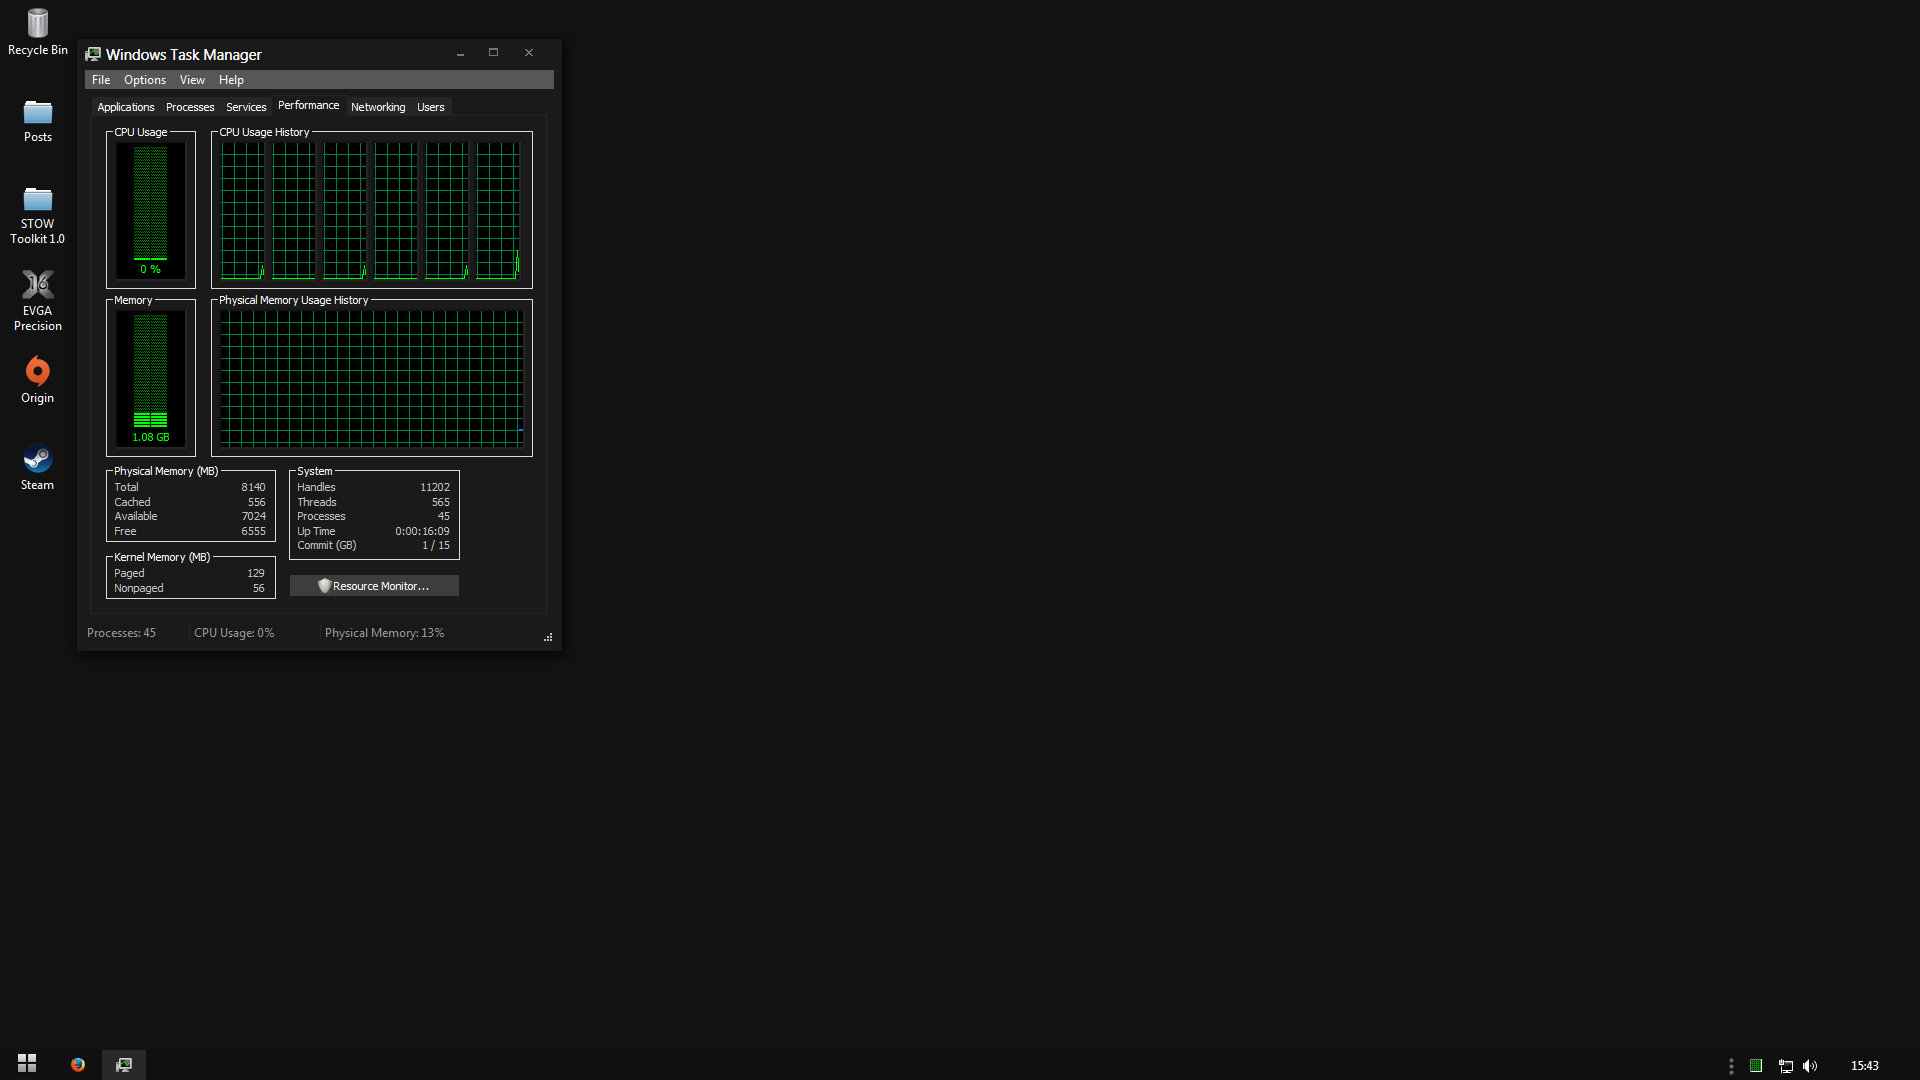The height and width of the screenshot is (1080, 1920).
Task: Click the Up Time value 0:00:16:09
Action: (x=422, y=532)
